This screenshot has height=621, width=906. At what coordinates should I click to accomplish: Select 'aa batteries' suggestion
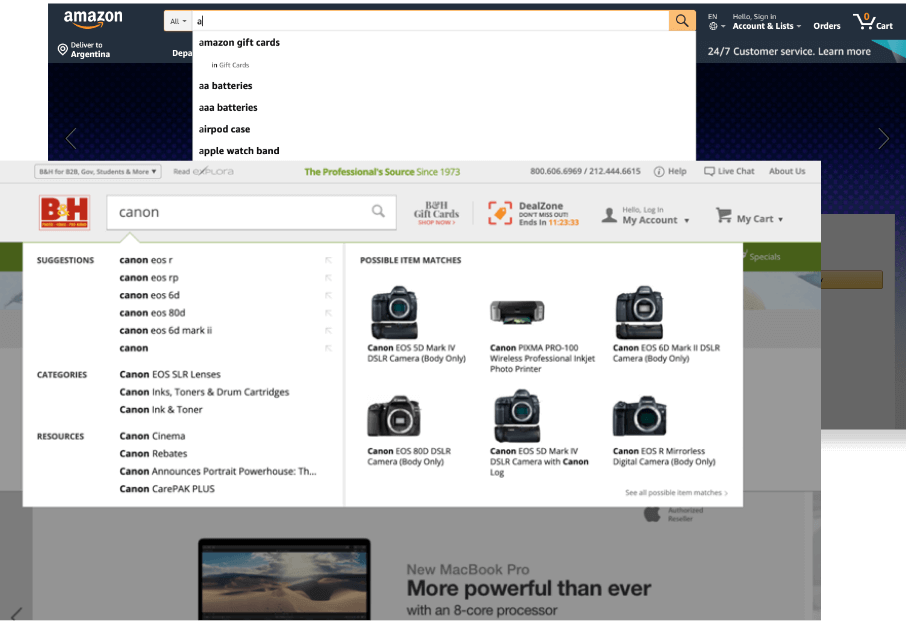click(225, 86)
